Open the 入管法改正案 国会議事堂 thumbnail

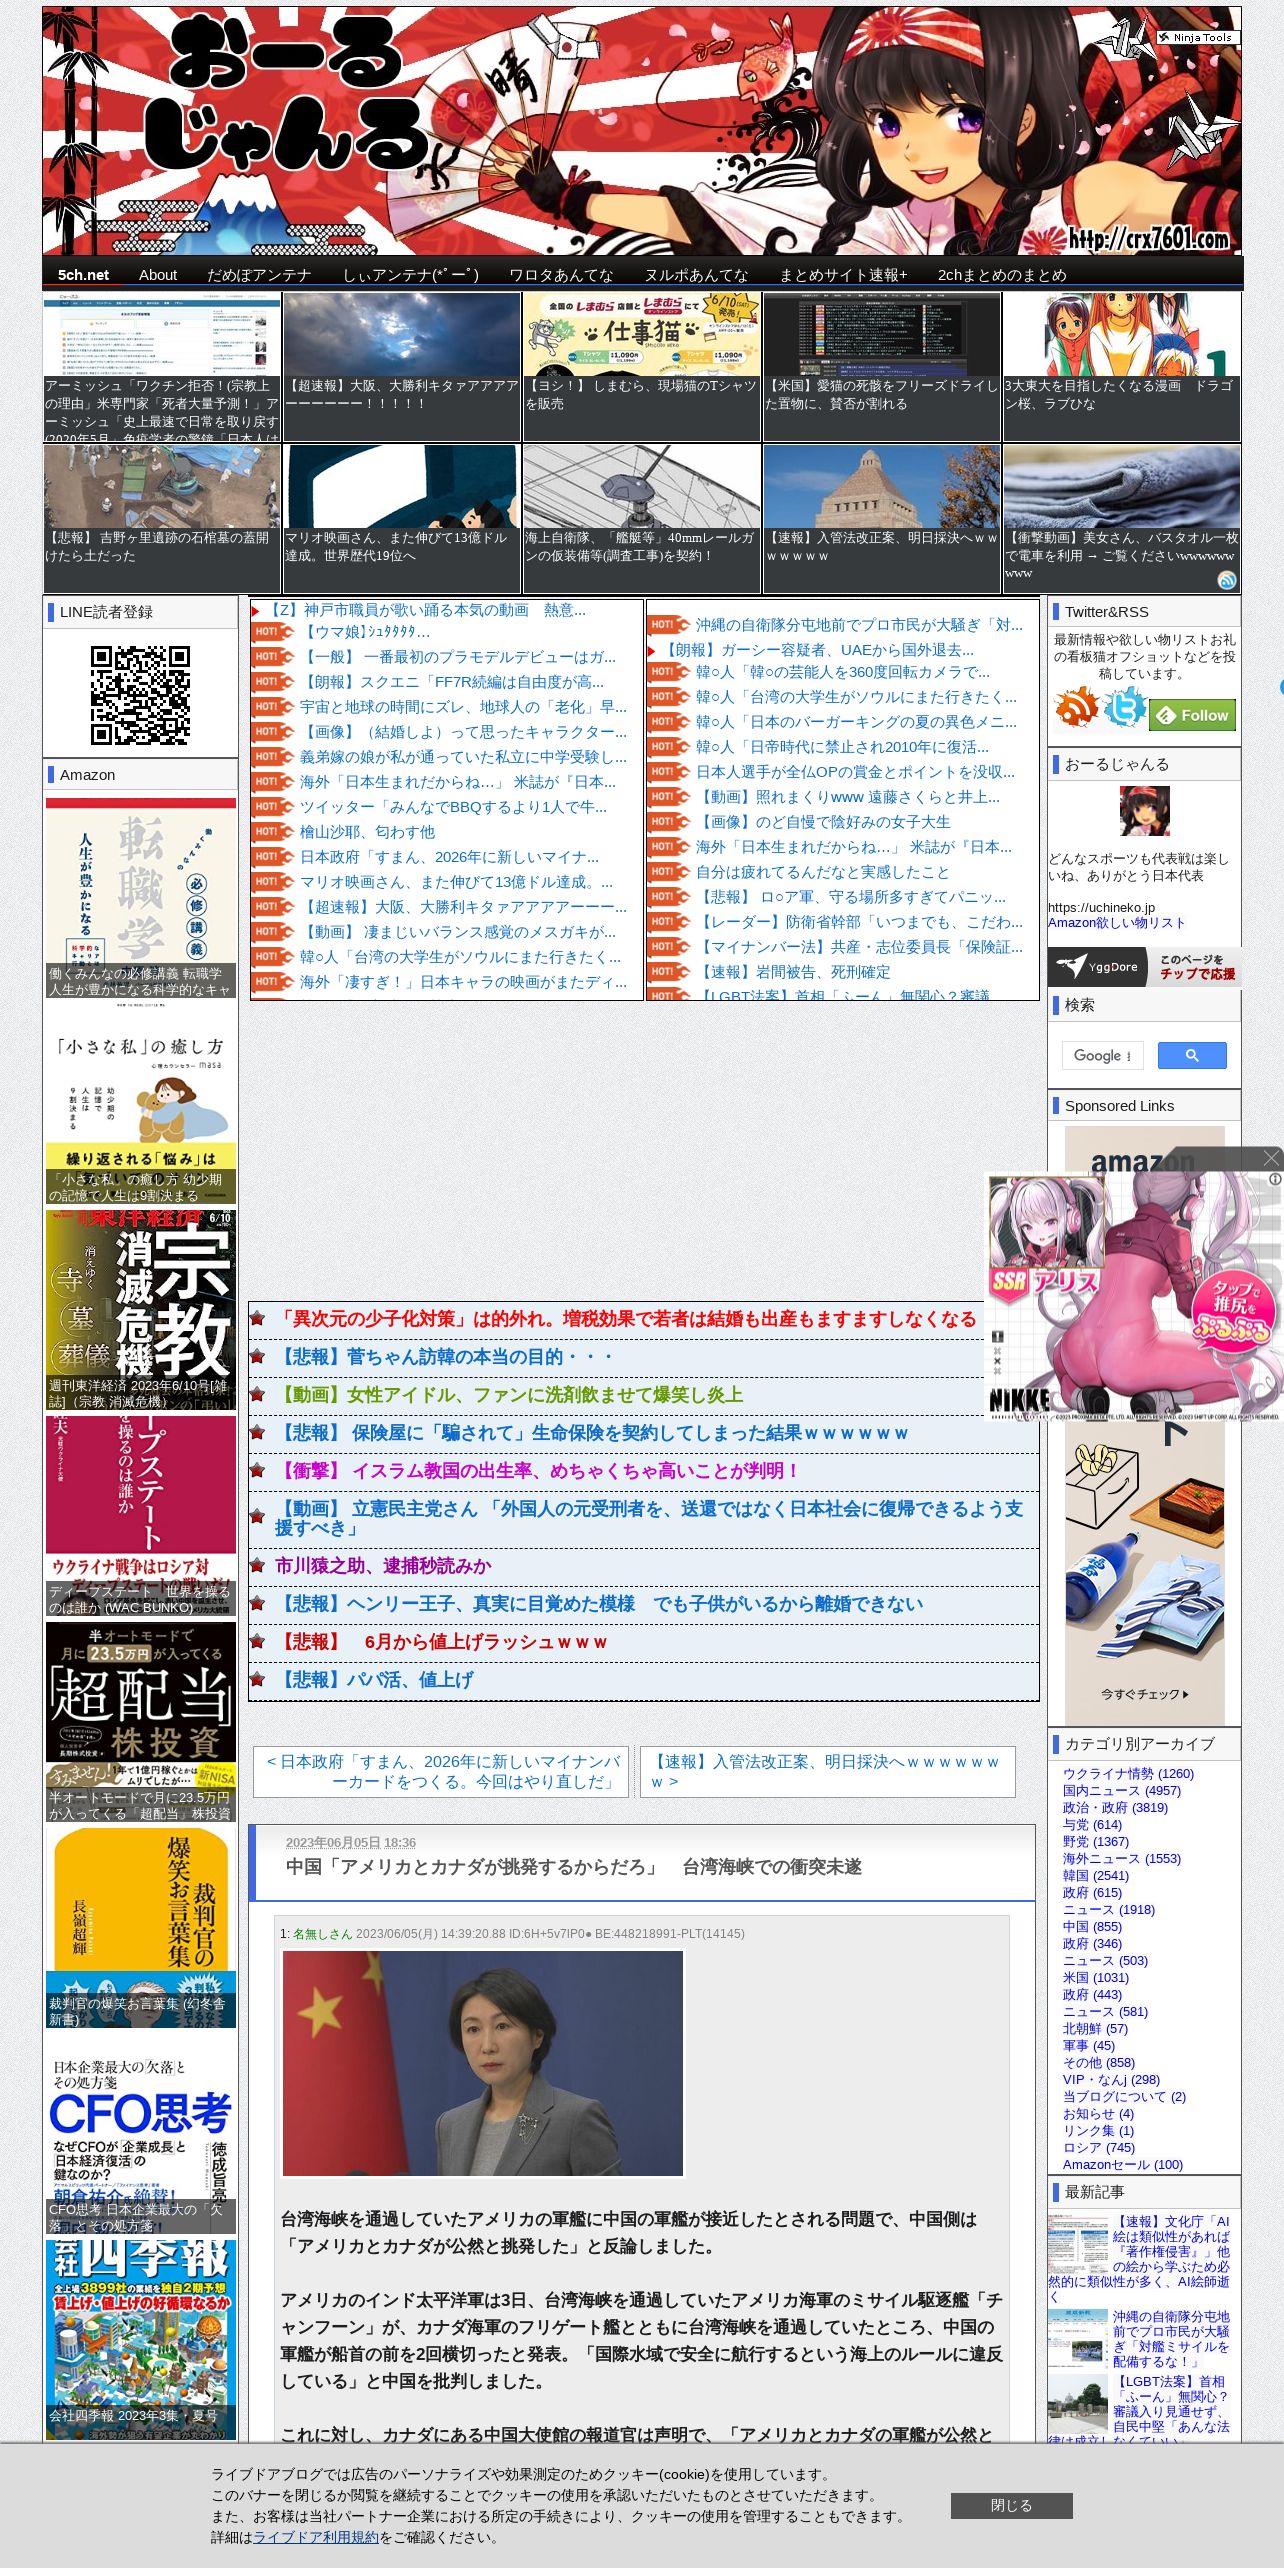tap(882, 519)
